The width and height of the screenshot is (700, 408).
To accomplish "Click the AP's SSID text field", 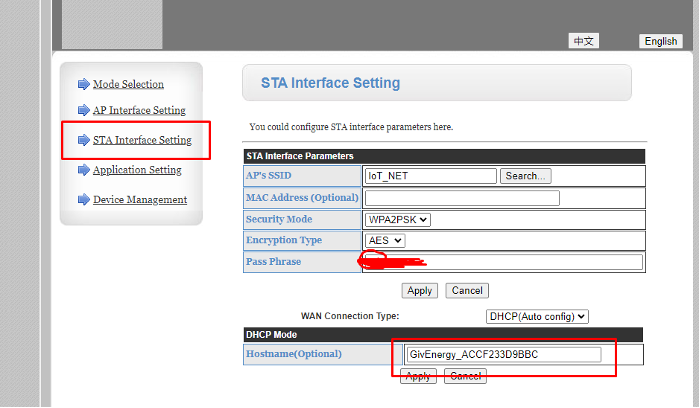I will 431,176.
